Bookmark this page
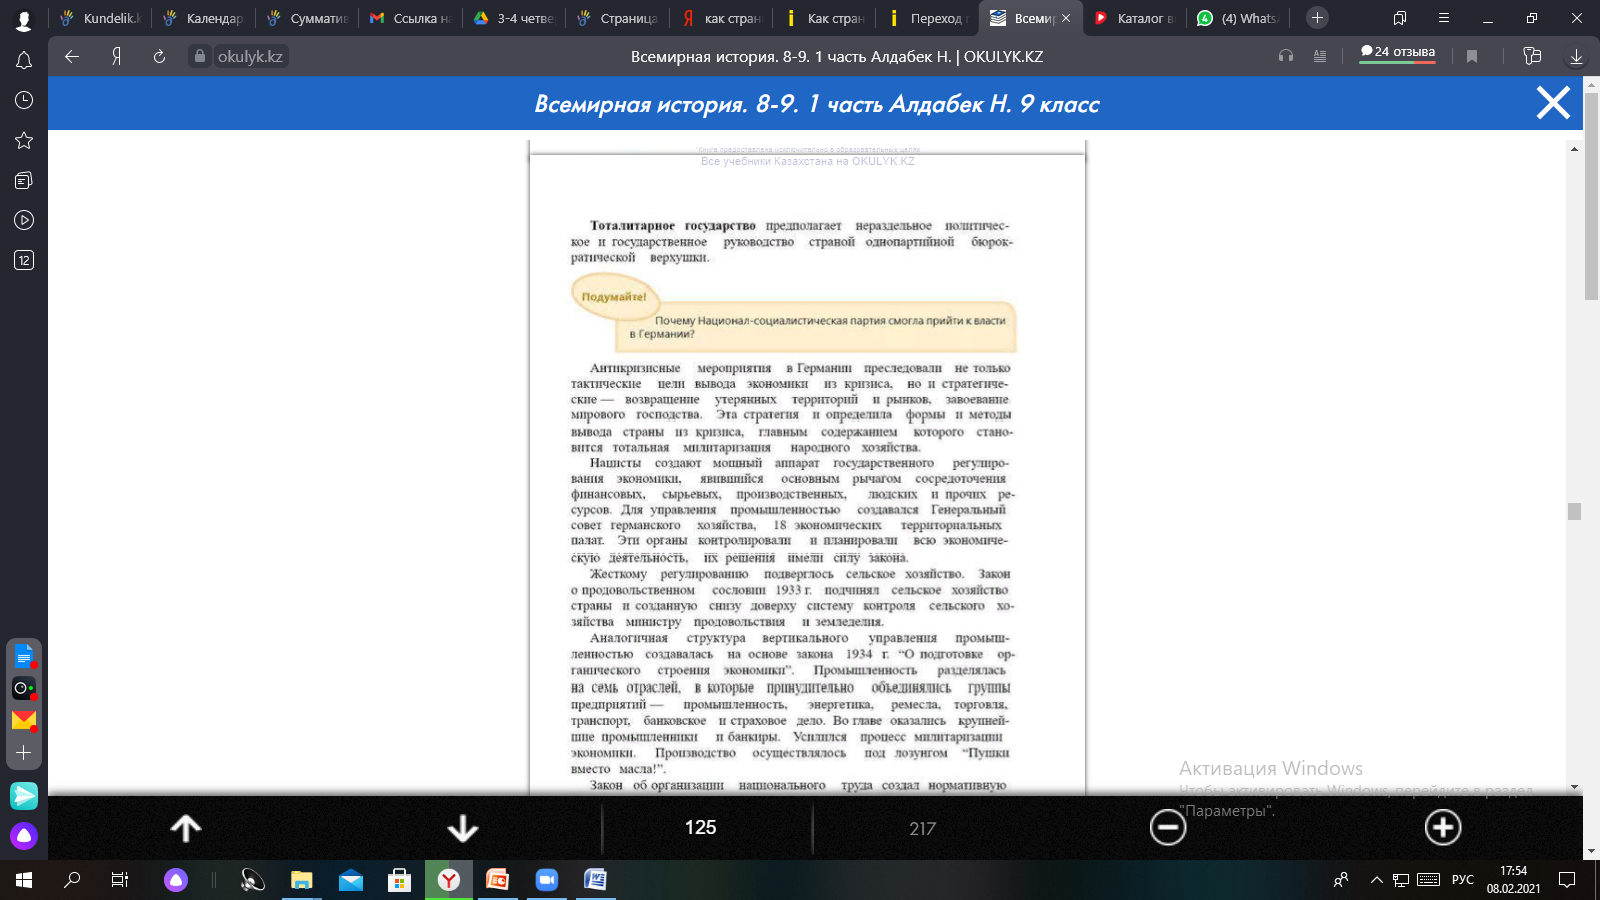1600x900 pixels. pos(1472,57)
